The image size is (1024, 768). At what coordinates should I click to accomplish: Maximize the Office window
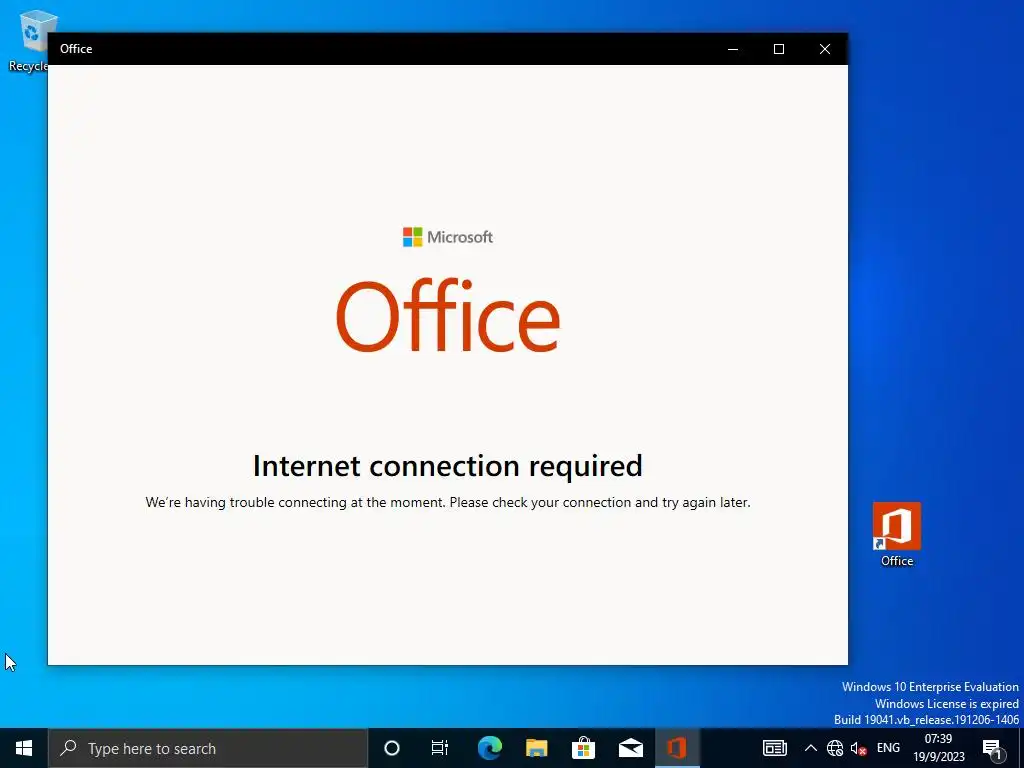click(778, 49)
